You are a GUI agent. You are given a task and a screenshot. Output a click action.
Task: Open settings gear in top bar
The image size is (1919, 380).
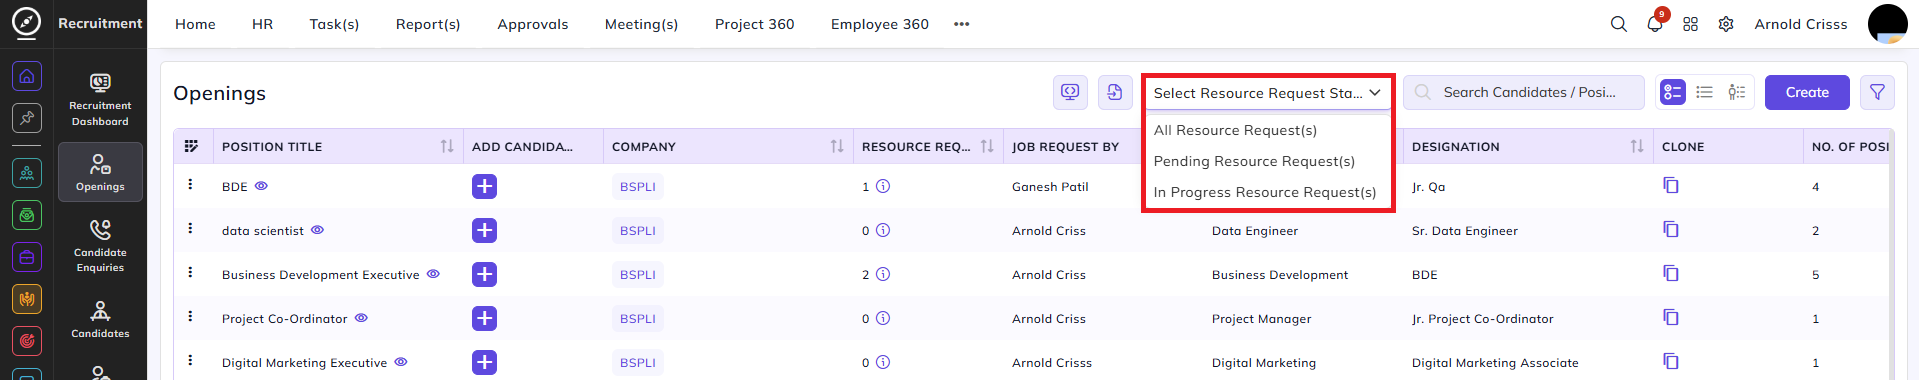click(1726, 24)
